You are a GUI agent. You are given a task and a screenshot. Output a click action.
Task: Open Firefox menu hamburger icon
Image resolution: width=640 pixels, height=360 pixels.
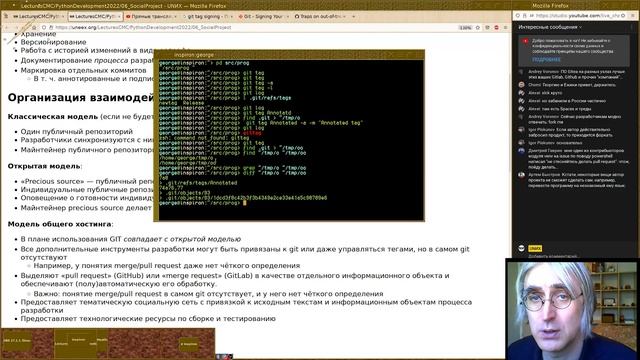tap(505, 27)
